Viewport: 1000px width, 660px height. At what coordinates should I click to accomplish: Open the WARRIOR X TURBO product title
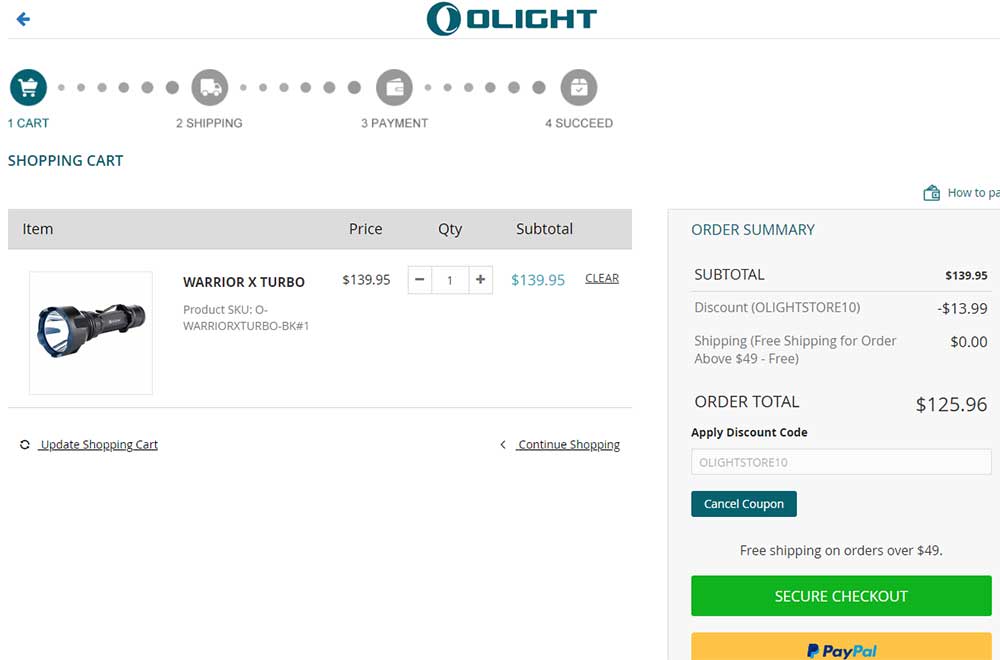point(244,282)
